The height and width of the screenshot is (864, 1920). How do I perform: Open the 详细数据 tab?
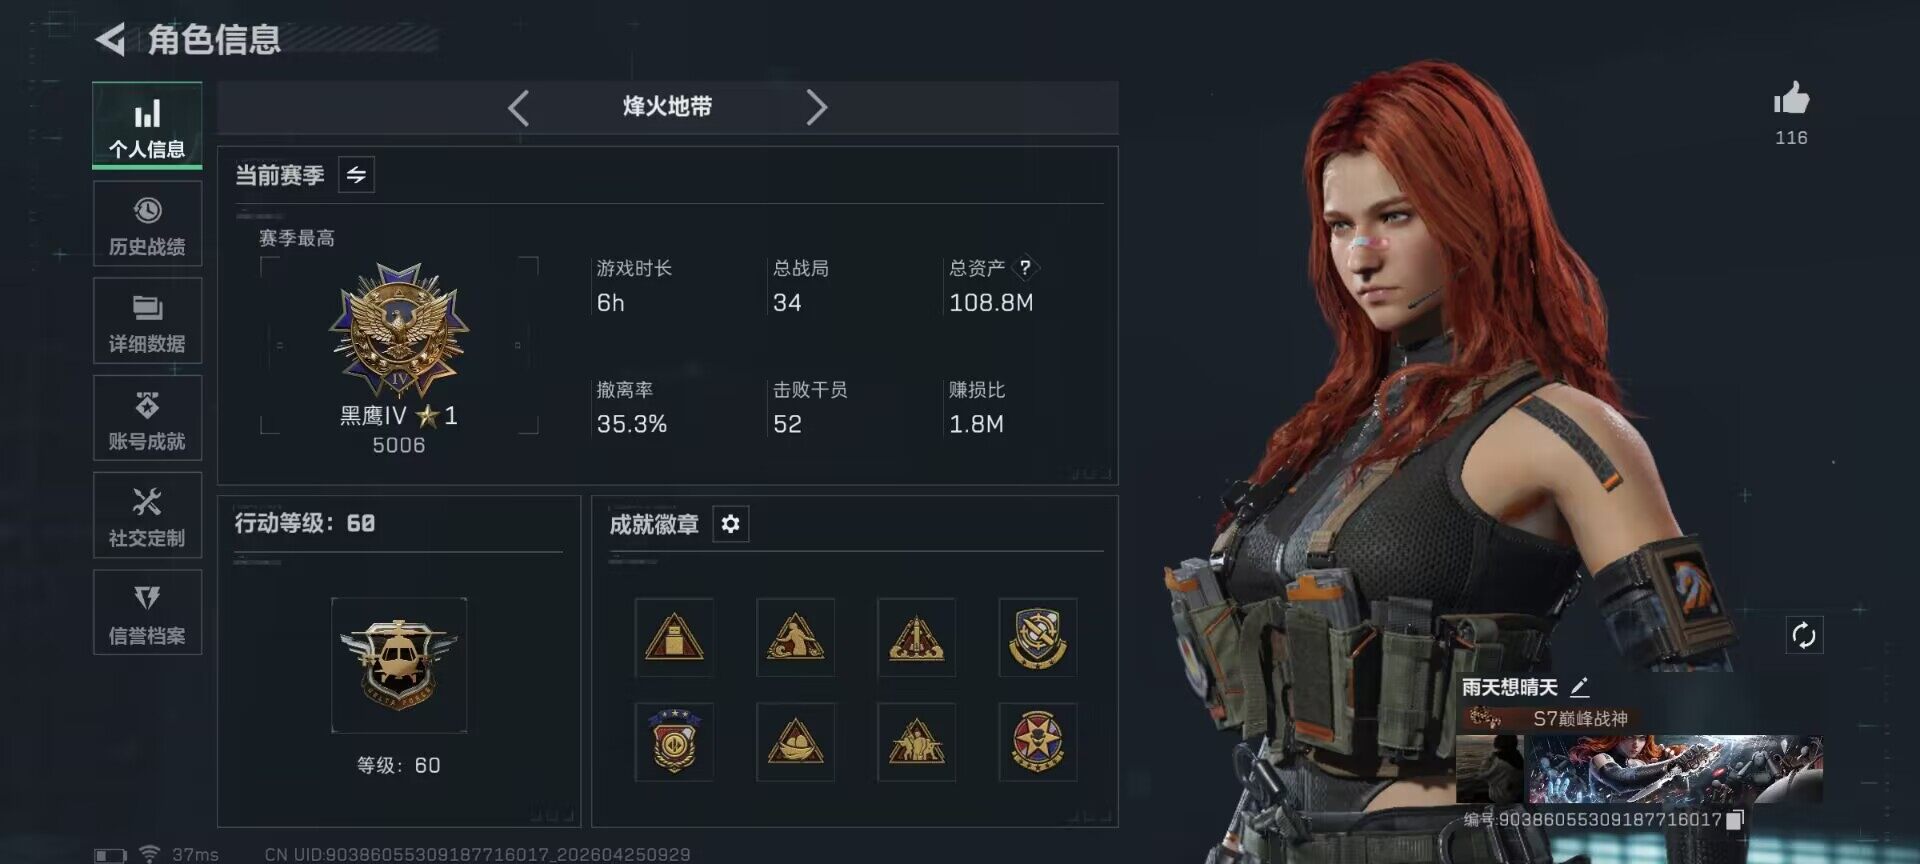tap(147, 321)
